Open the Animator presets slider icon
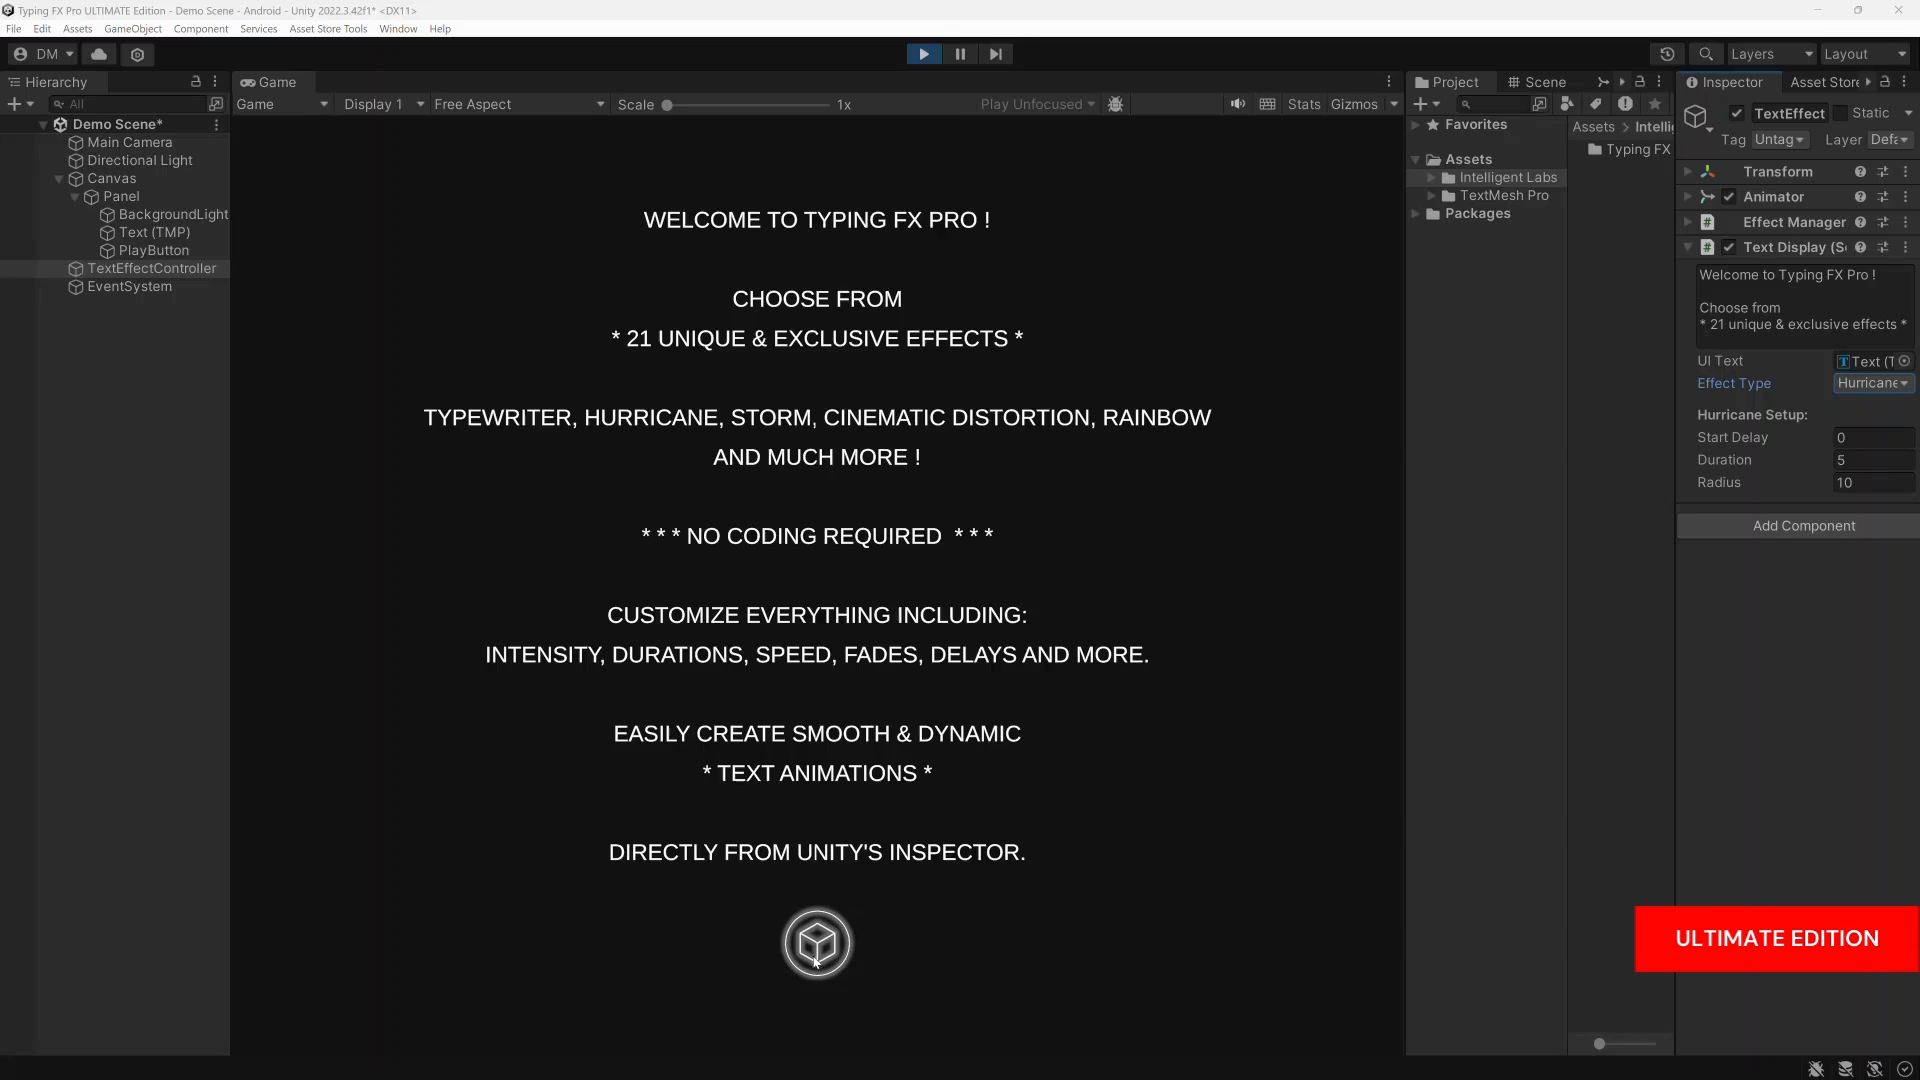Viewport: 1920px width, 1080px height. pyautogui.click(x=1883, y=197)
